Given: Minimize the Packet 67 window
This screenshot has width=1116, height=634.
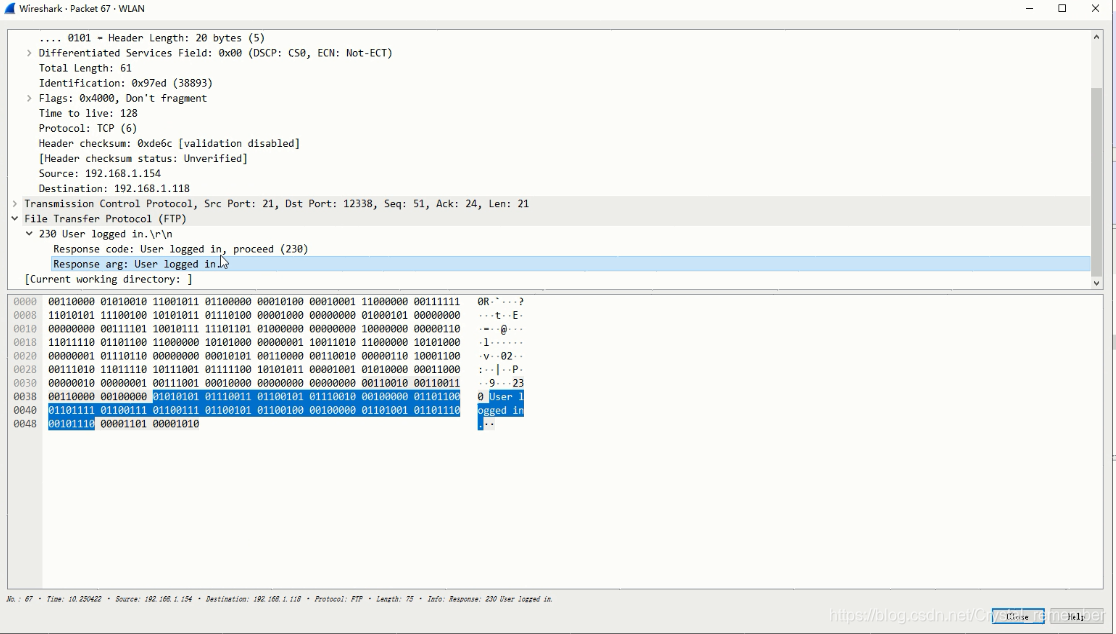Looking at the screenshot, I should [x=1029, y=9].
